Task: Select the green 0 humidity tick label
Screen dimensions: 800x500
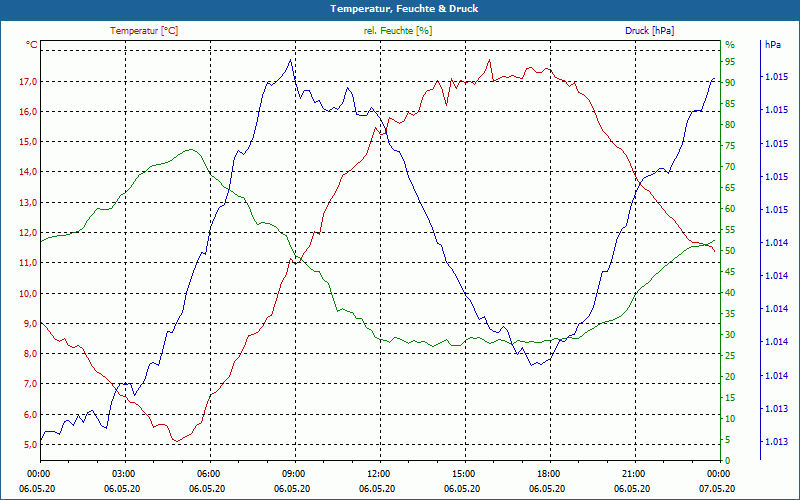Action: pos(728,461)
